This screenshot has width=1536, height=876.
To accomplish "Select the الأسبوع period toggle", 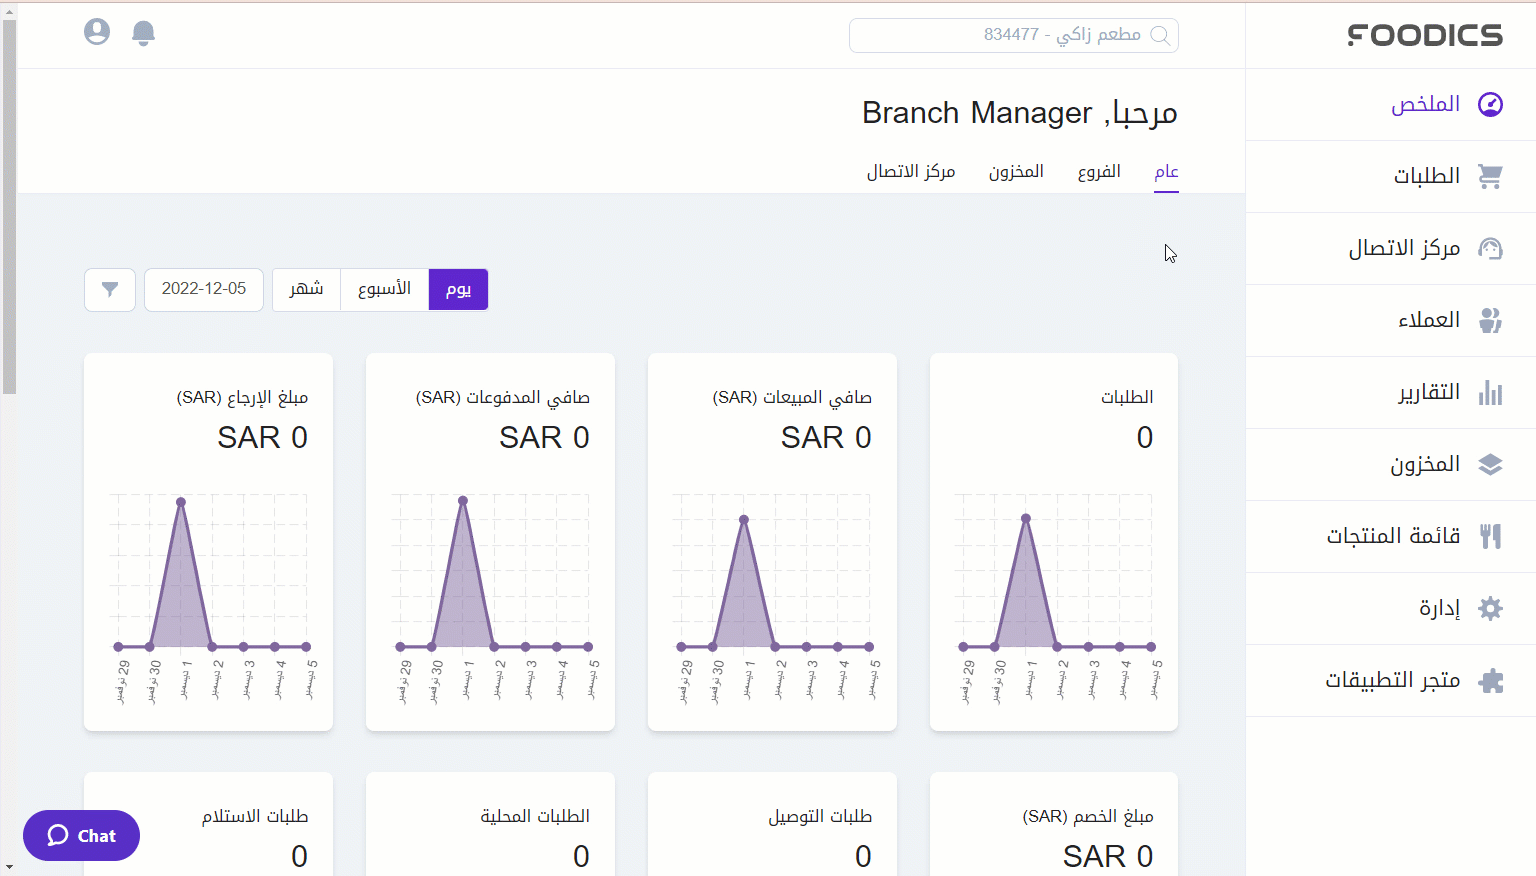I will tap(385, 290).
